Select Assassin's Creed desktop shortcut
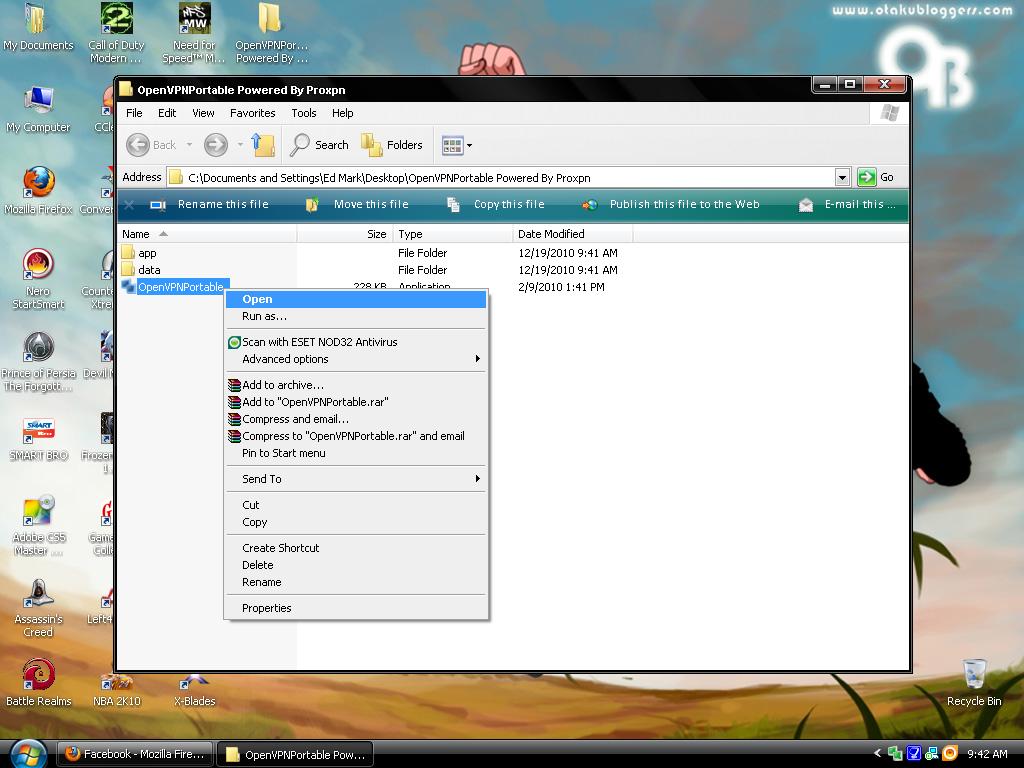The width and height of the screenshot is (1024, 768). tap(38, 607)
